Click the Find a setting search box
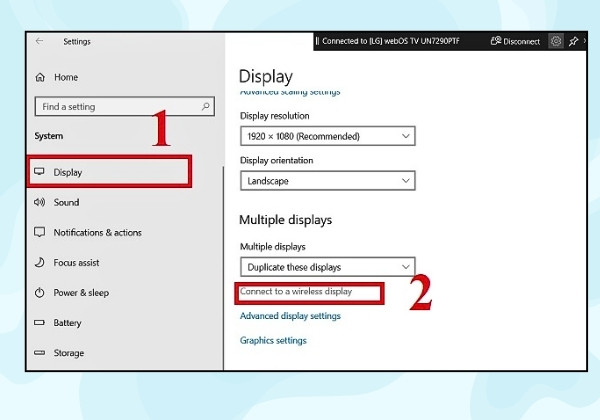 click(x=124, y=106)
